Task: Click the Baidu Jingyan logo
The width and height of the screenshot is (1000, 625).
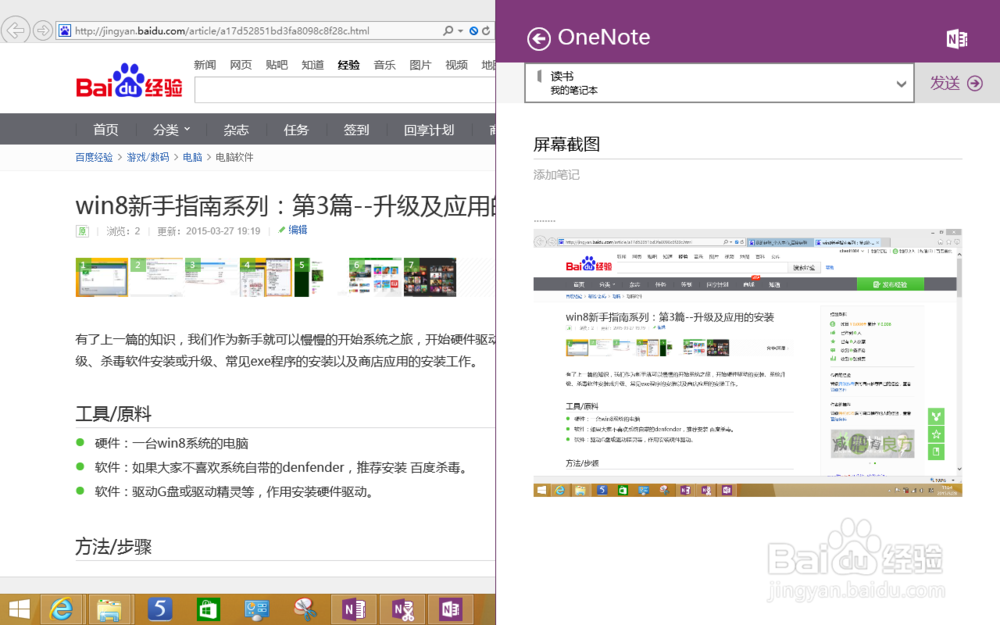Action: click(x=129, y=82)
